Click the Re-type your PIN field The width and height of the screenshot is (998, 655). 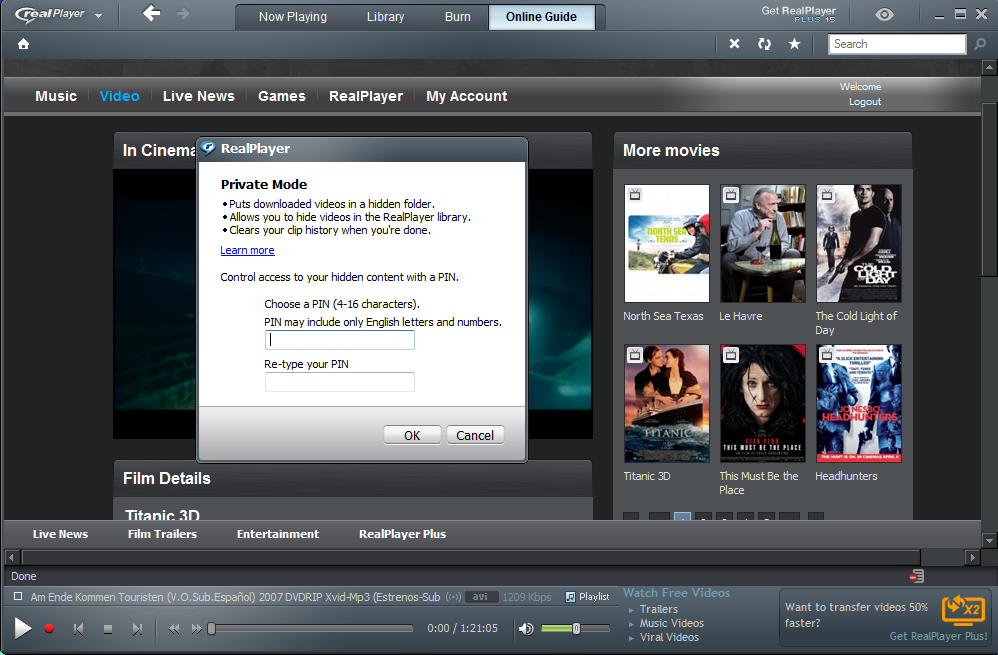click(340, 382)
